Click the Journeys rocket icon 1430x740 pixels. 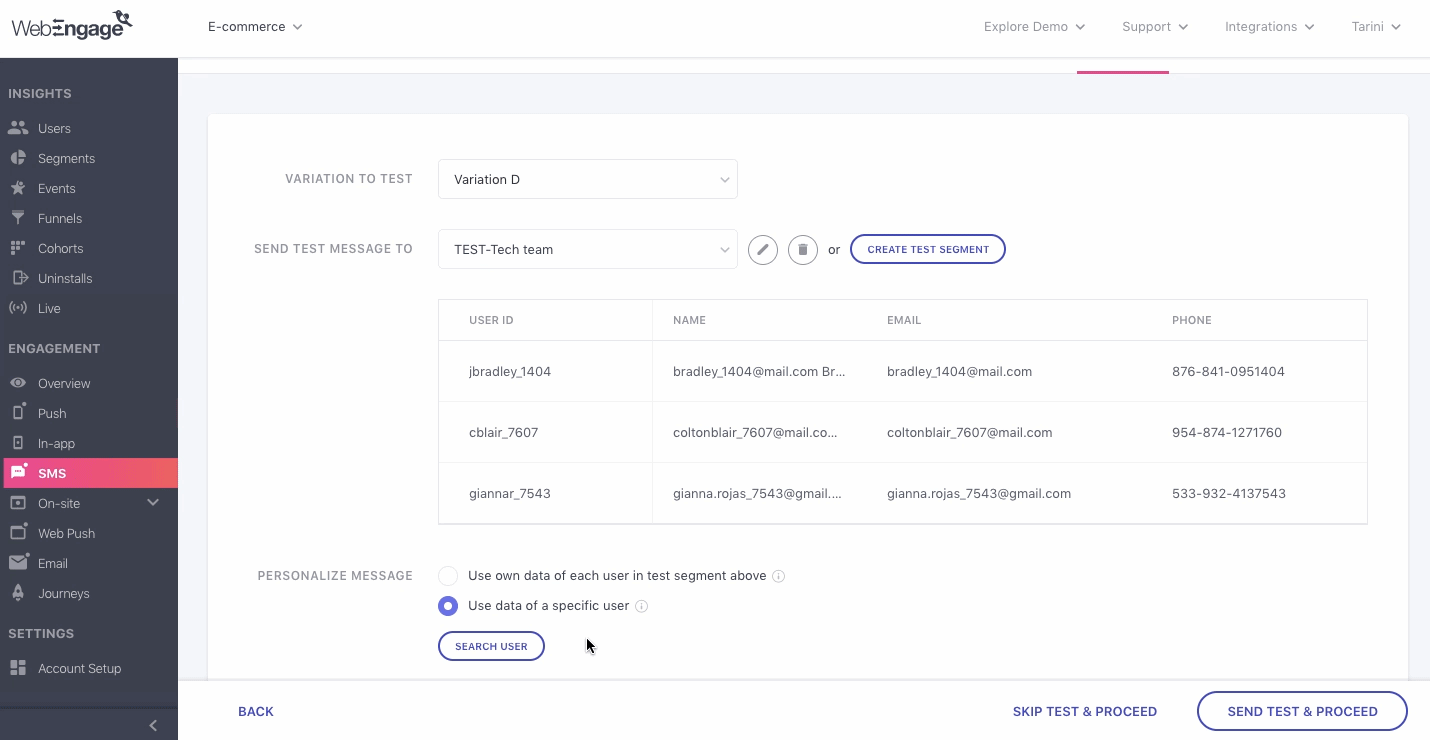pos(18,593)
